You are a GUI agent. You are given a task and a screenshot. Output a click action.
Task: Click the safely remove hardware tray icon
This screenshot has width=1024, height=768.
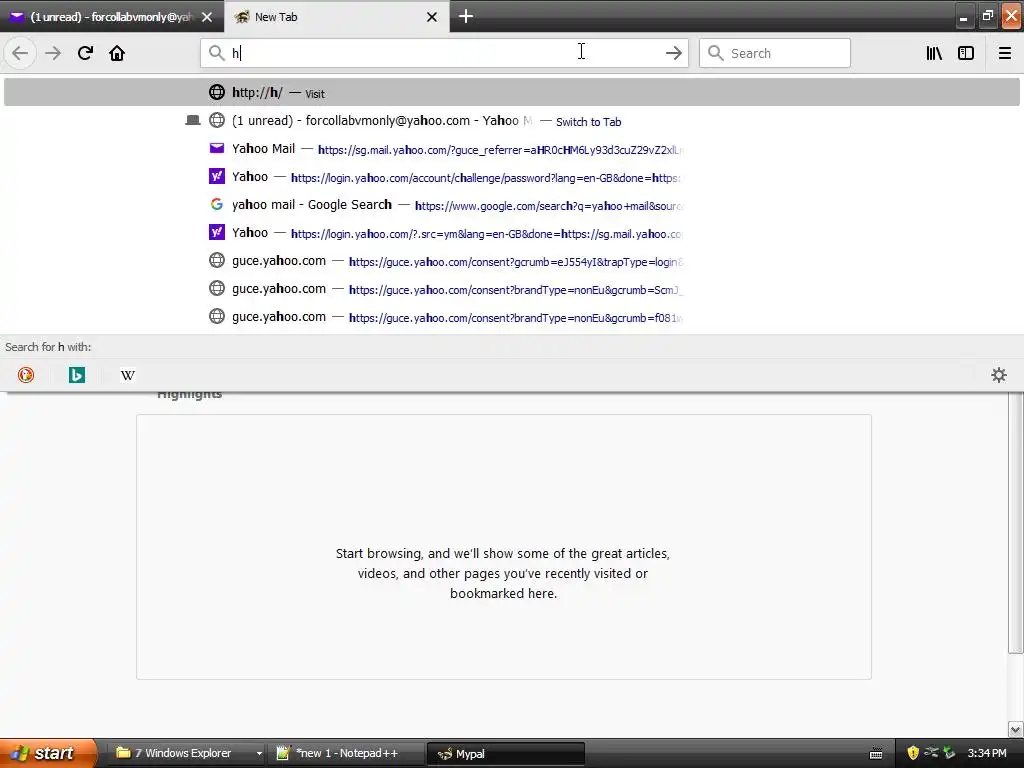949,753
